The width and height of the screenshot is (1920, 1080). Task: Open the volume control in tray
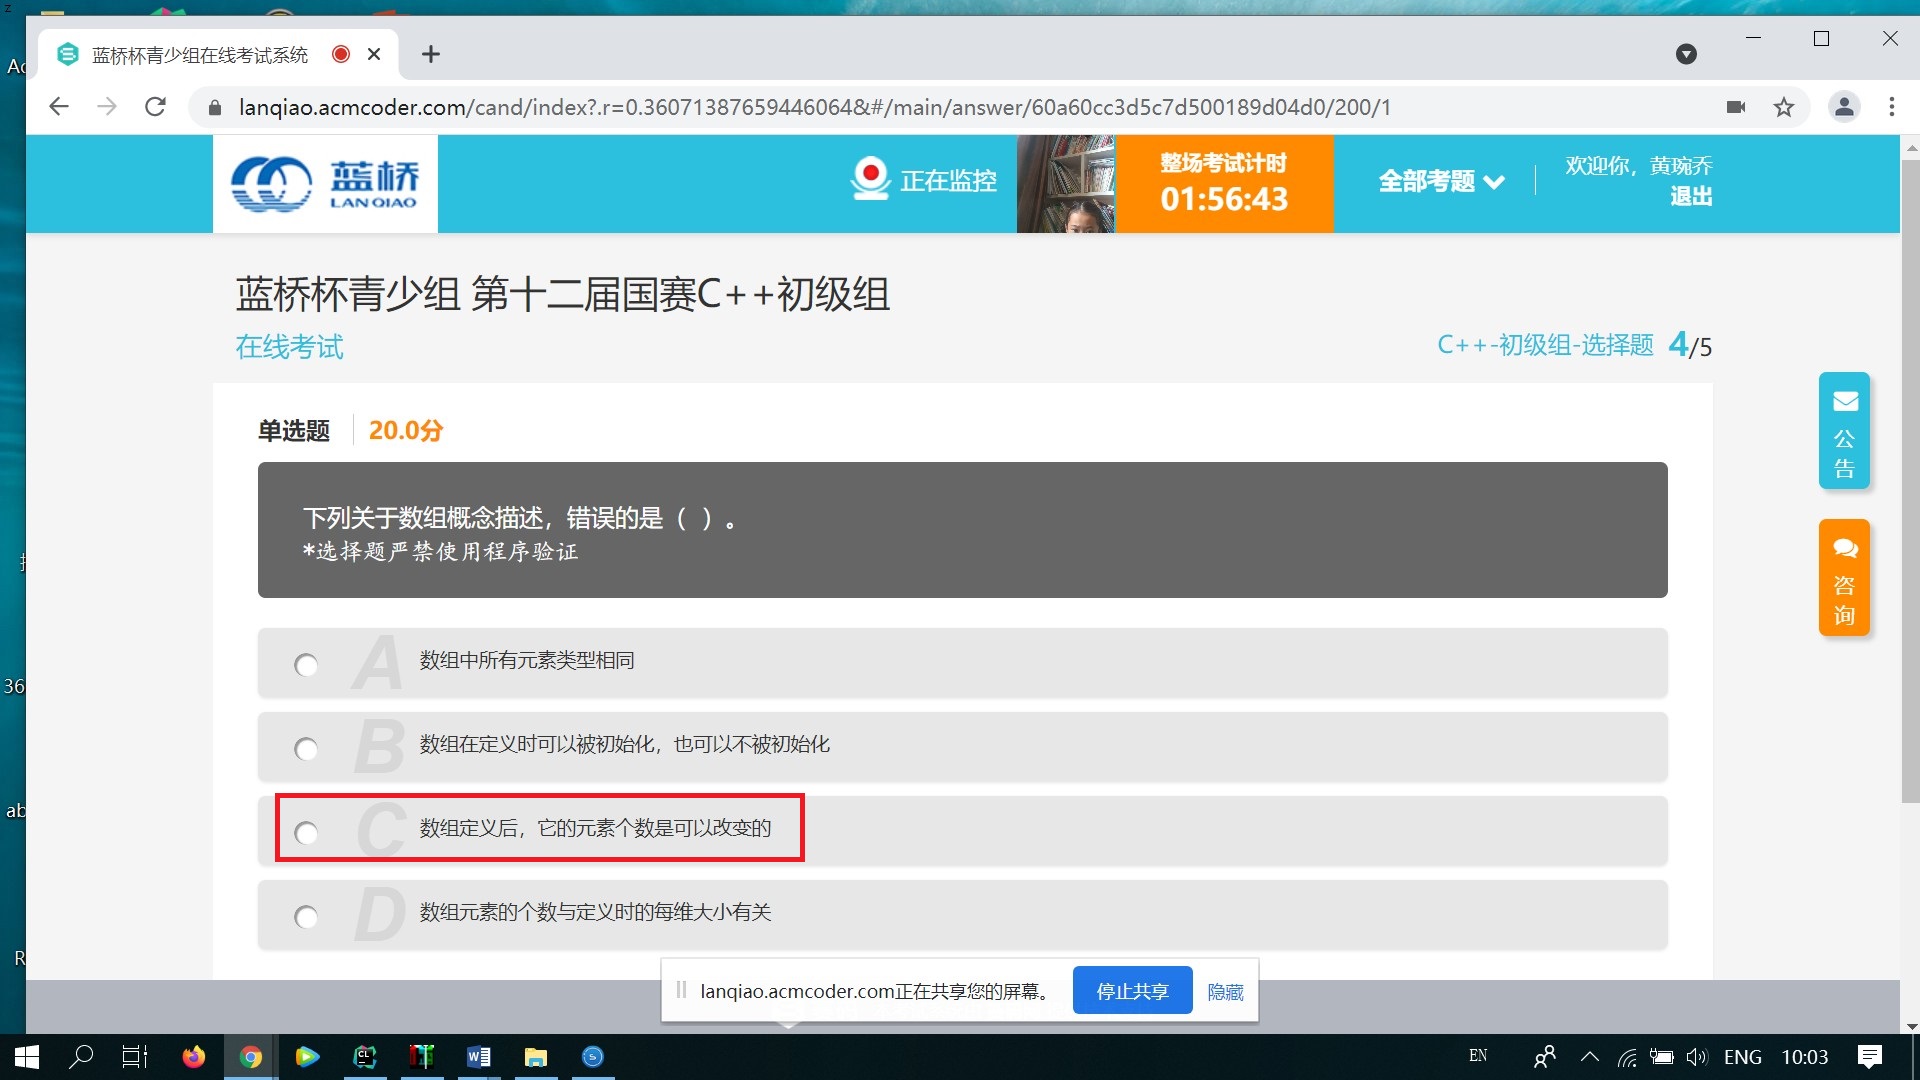click(1697, 1057)
